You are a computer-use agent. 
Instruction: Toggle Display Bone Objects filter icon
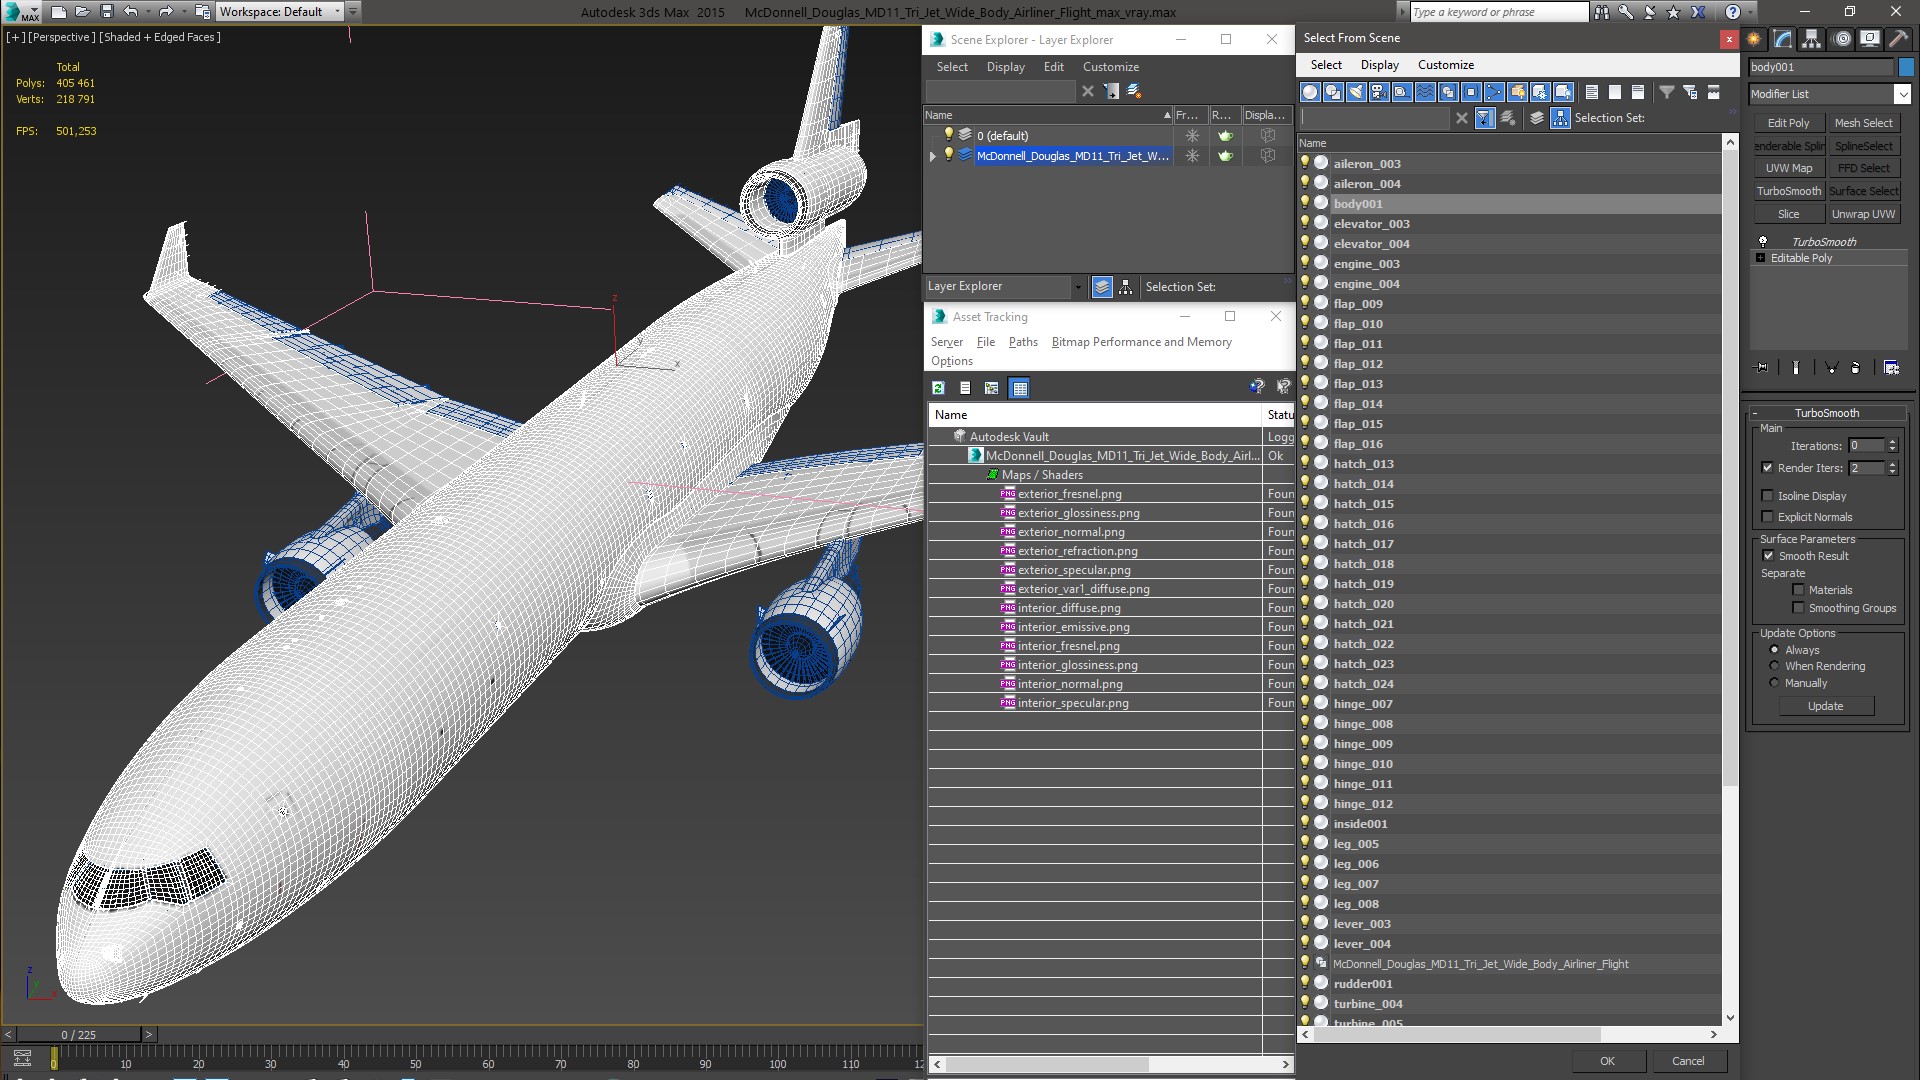[x=1494, y=92]
